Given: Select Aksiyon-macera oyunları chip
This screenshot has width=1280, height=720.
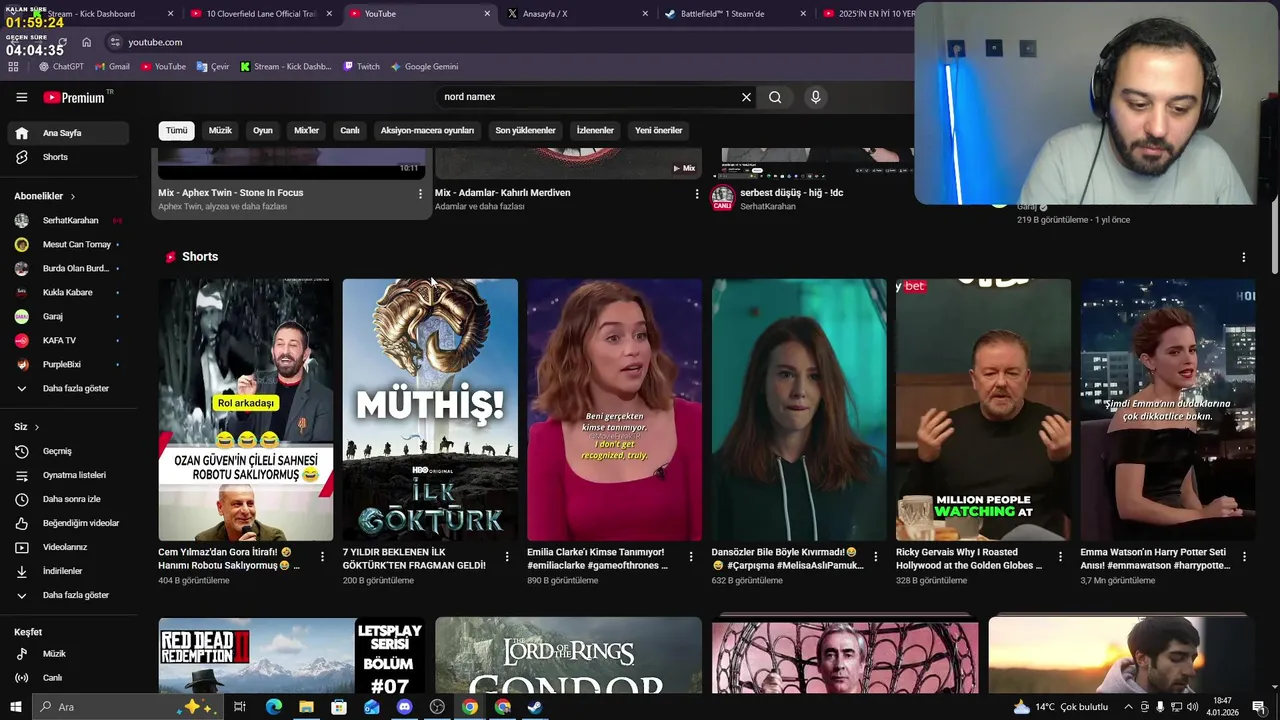Looking at the screenshot, I should click(x=427, y=130).
